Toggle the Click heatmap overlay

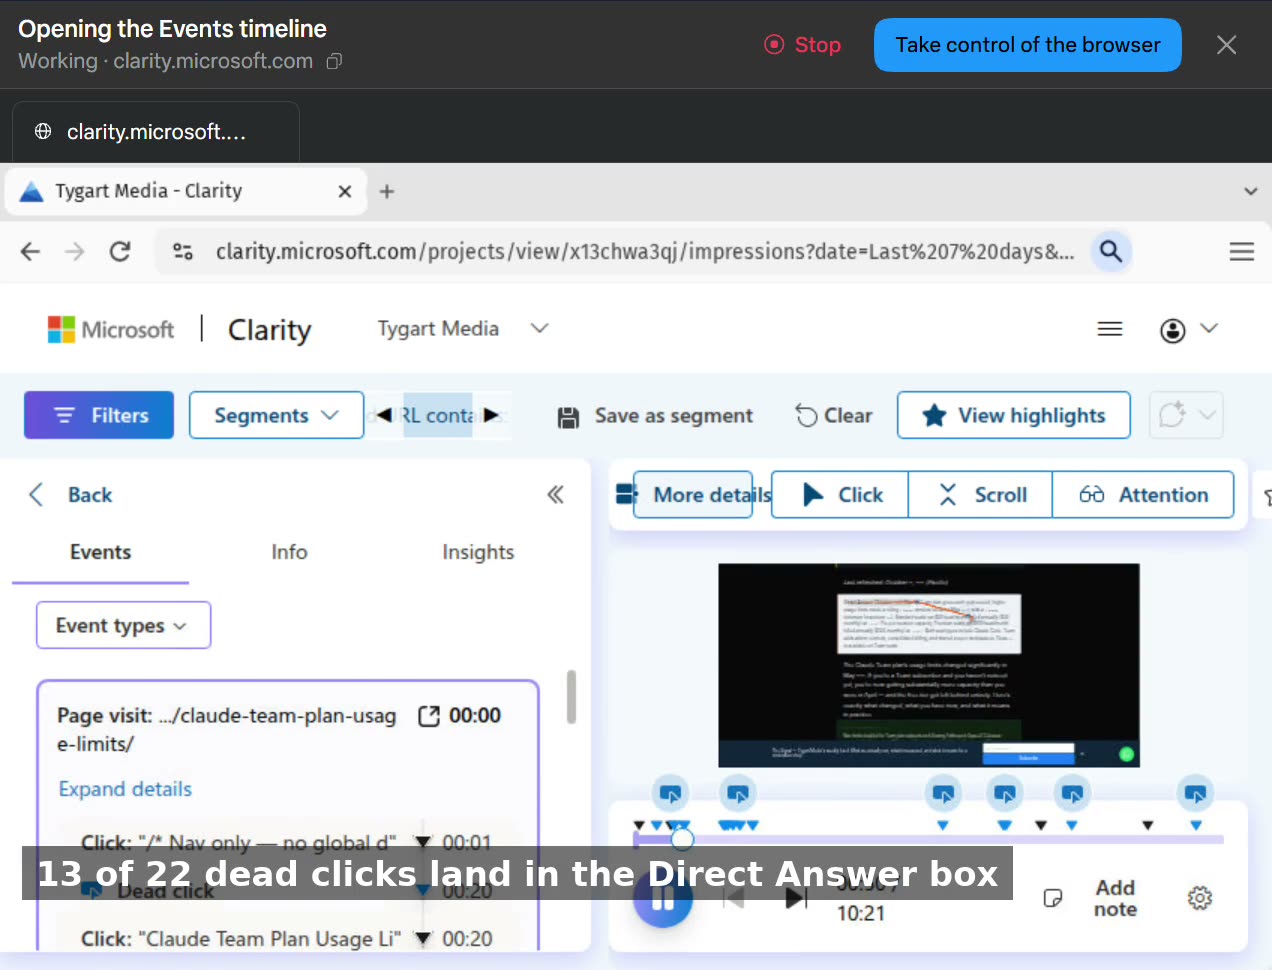(x=840, y=495)
